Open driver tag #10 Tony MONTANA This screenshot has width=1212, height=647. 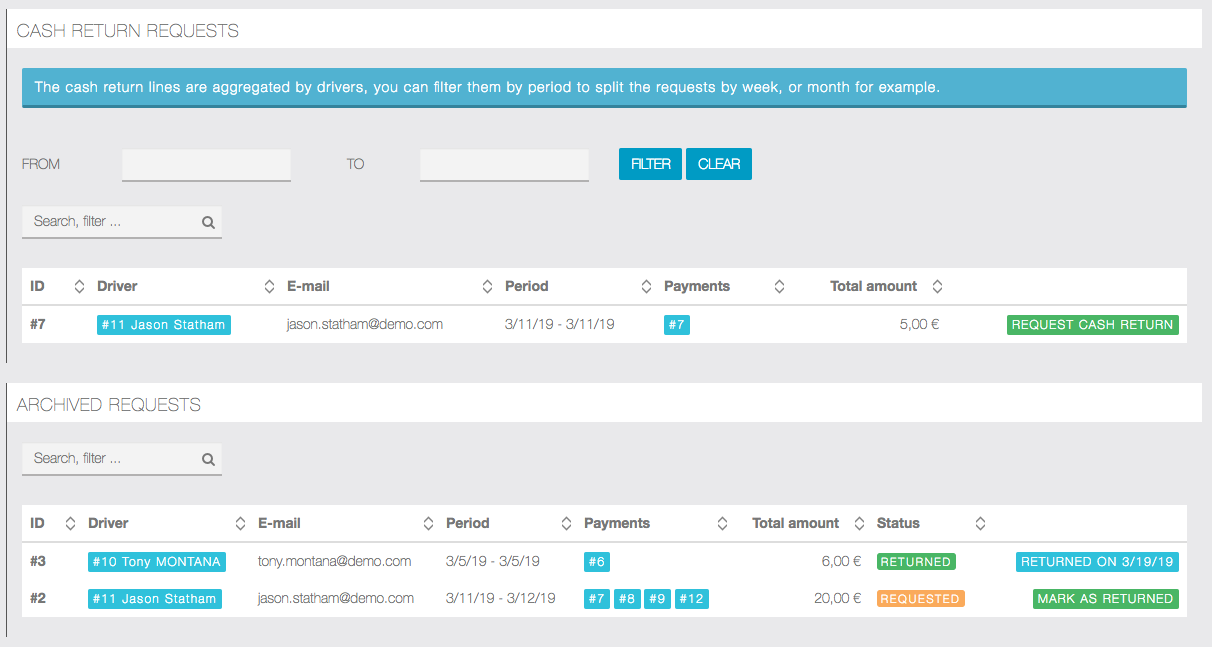pos(156,562)
